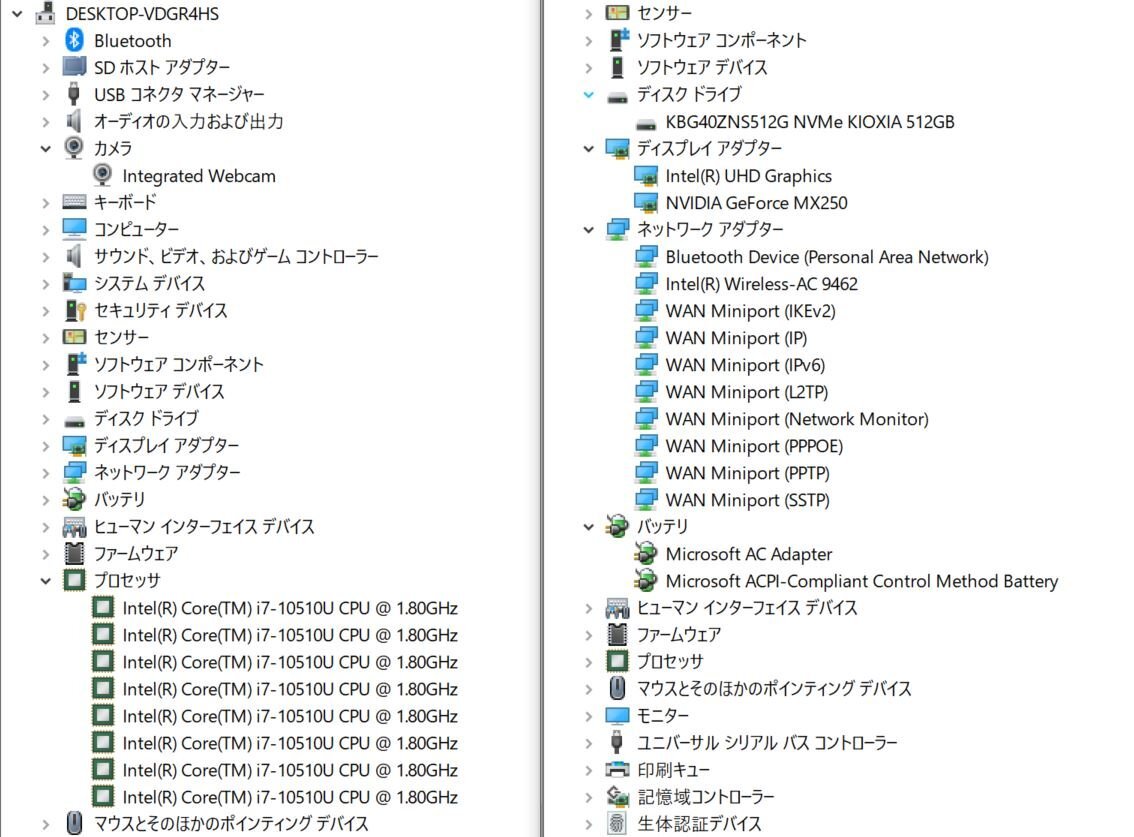
Task: Click the USB コネクタ マネージャー icon
Action: click(74, 94)
